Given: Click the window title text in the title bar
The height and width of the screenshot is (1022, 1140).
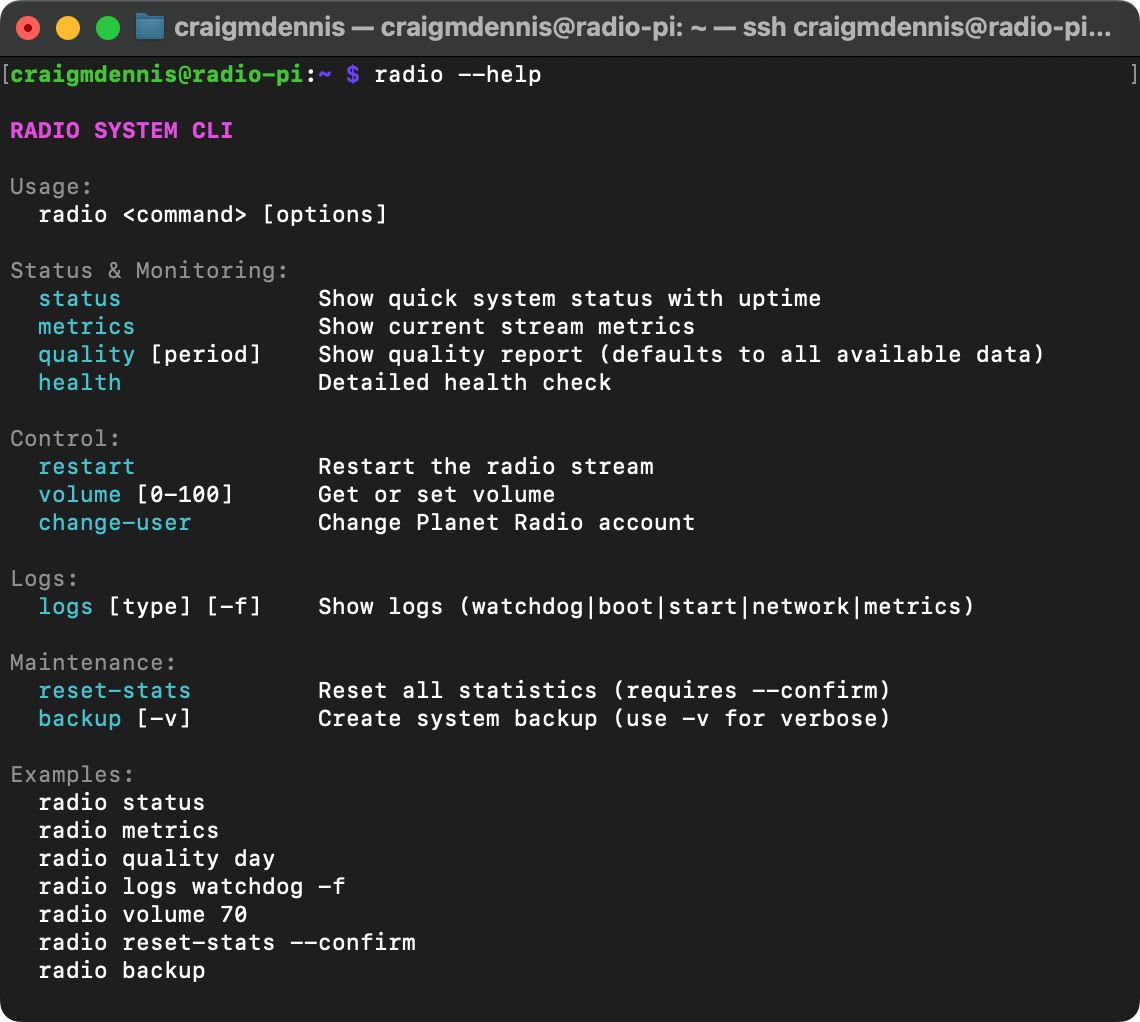Looking at the screenshot, I should click(641, 28).
